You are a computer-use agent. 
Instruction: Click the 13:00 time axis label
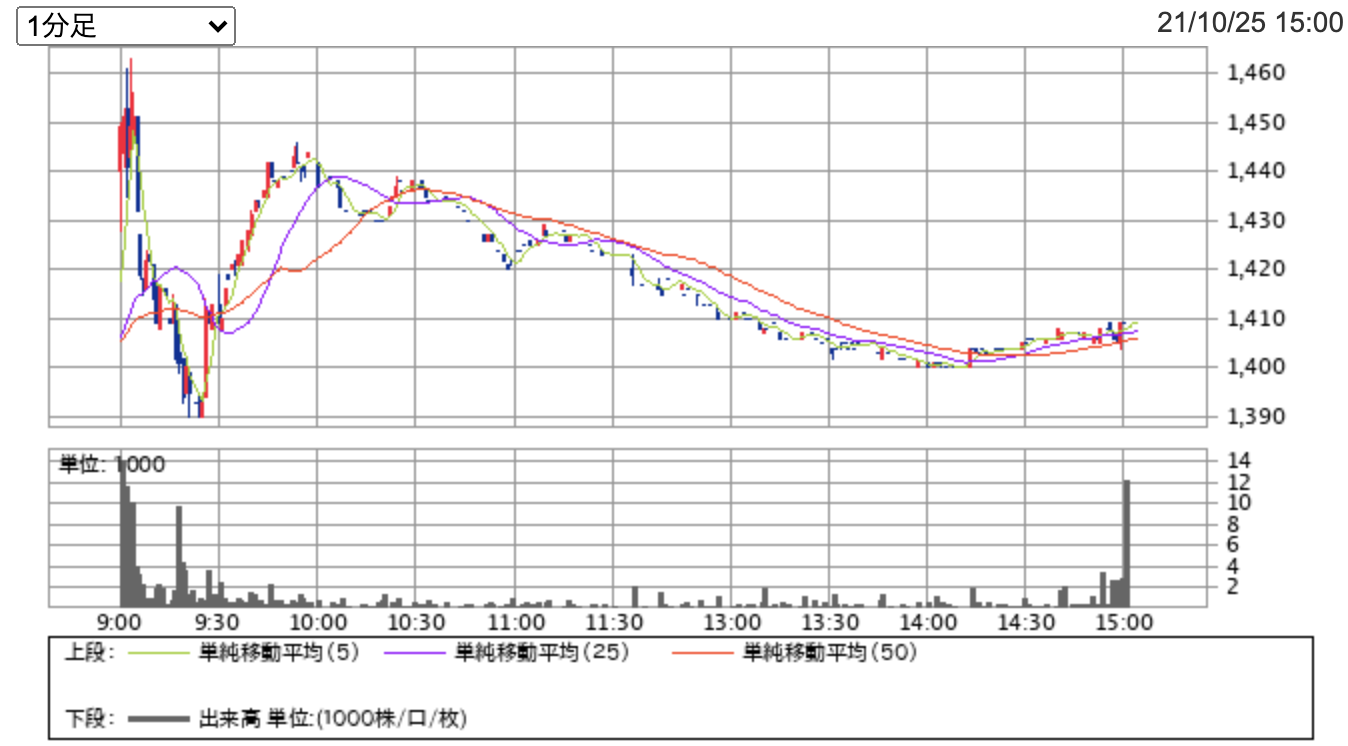731,622
